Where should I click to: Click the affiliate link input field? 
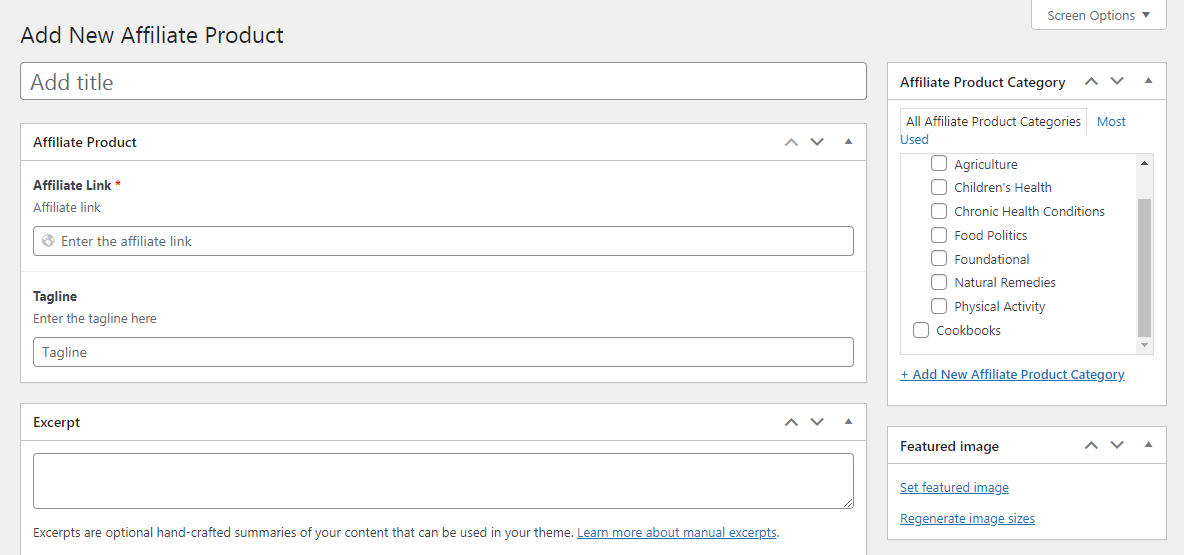443,241
